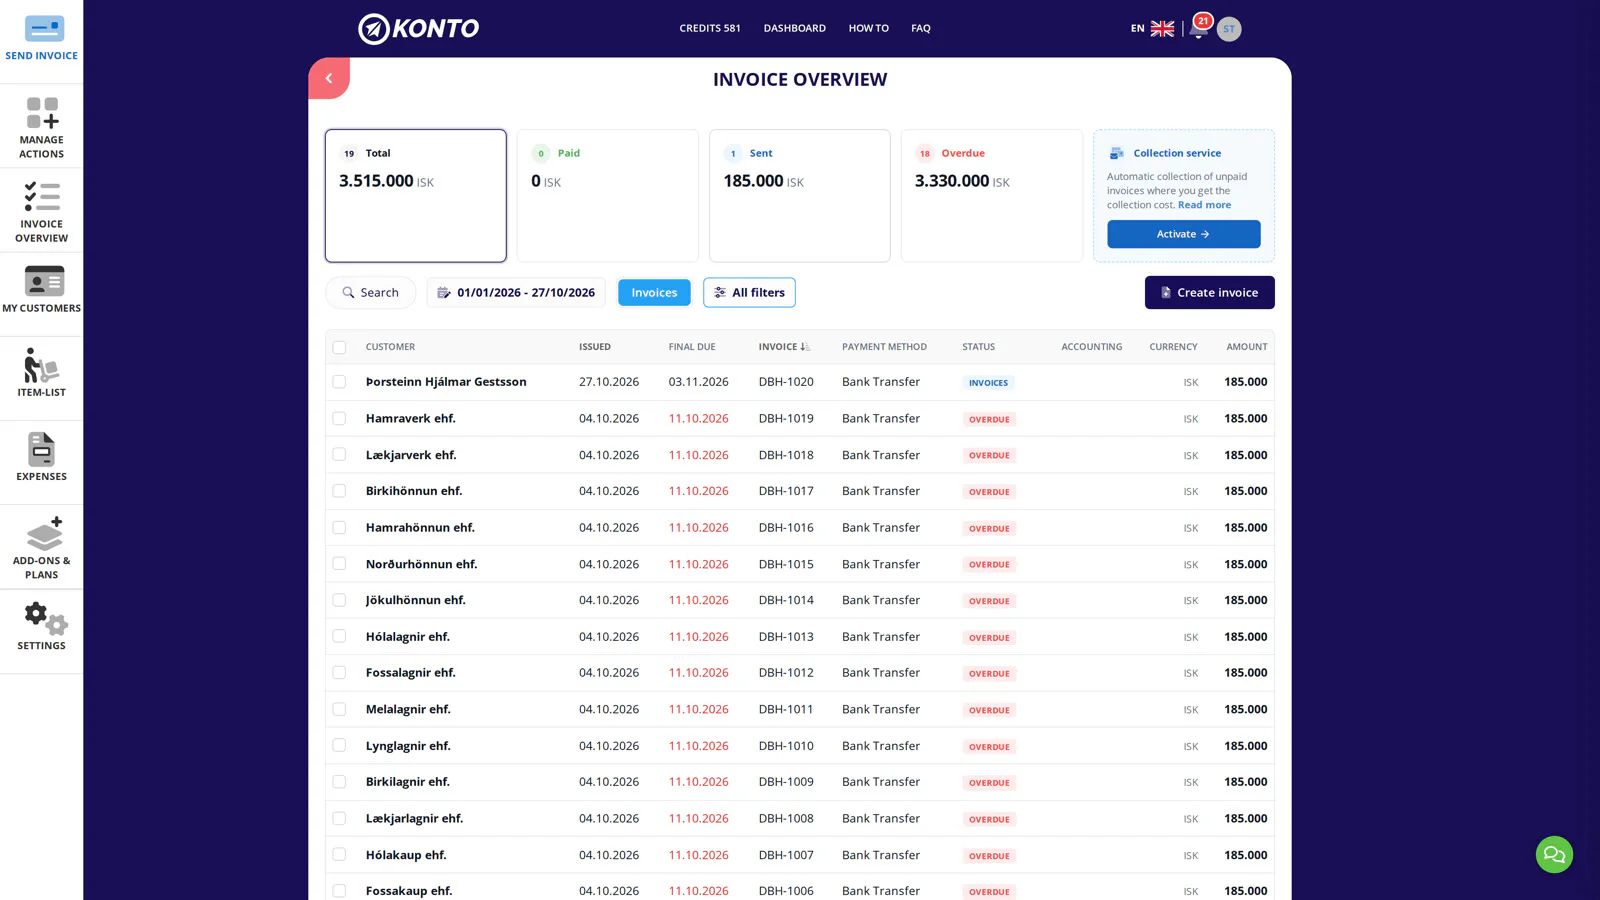Click the Create invoice button
This screenshot has width=1600, height=900.
(1209, 292)
